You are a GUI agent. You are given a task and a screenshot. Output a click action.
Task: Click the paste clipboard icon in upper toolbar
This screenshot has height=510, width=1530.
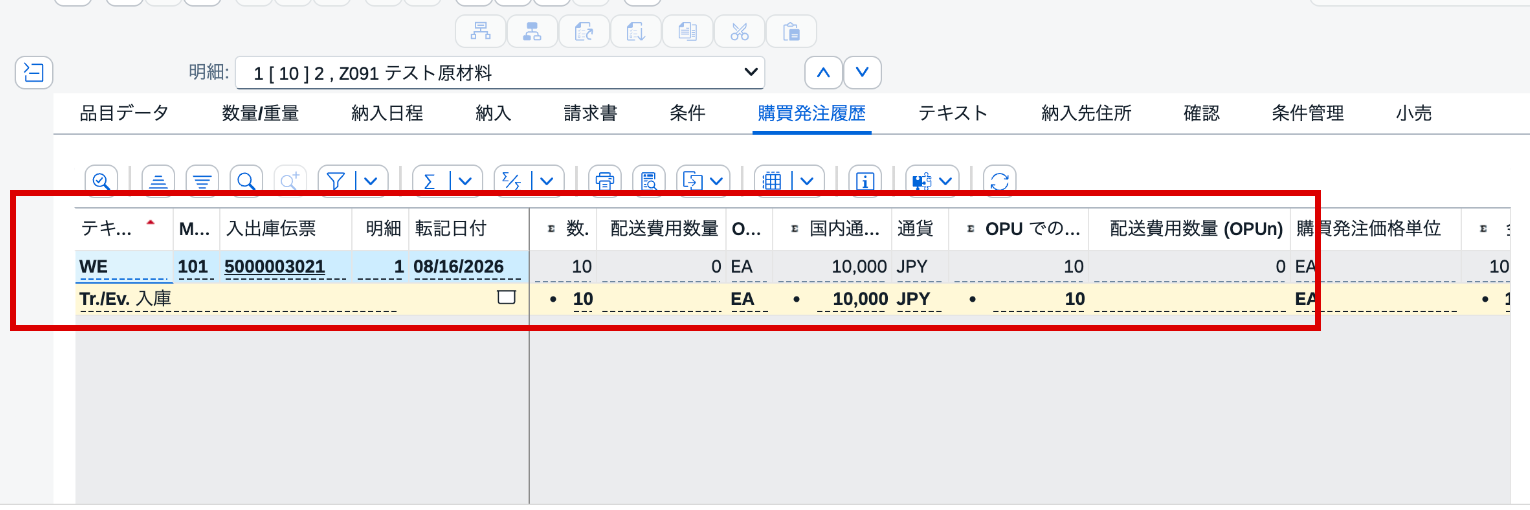click(x=791, y=31)
